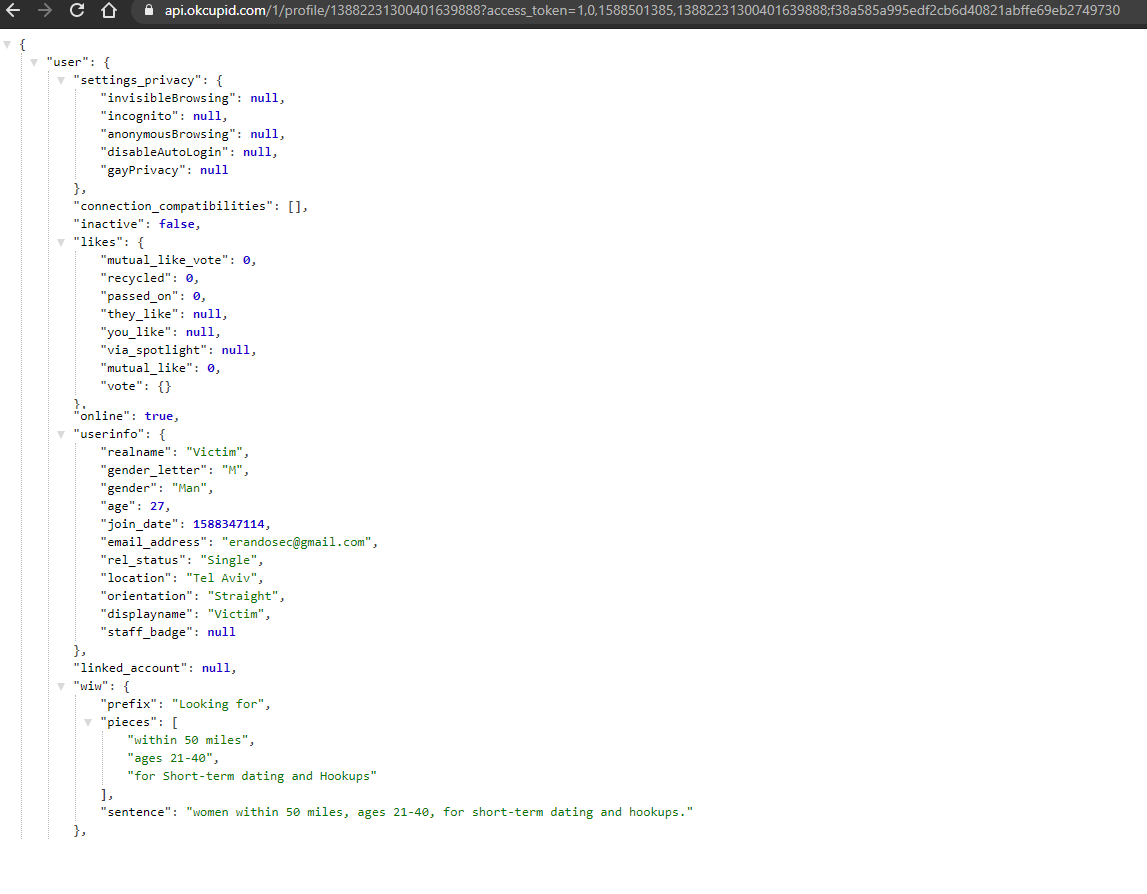1147x894 pixels.
Task: Collapse the root JSON object triangle
Action: click(7, 45)
